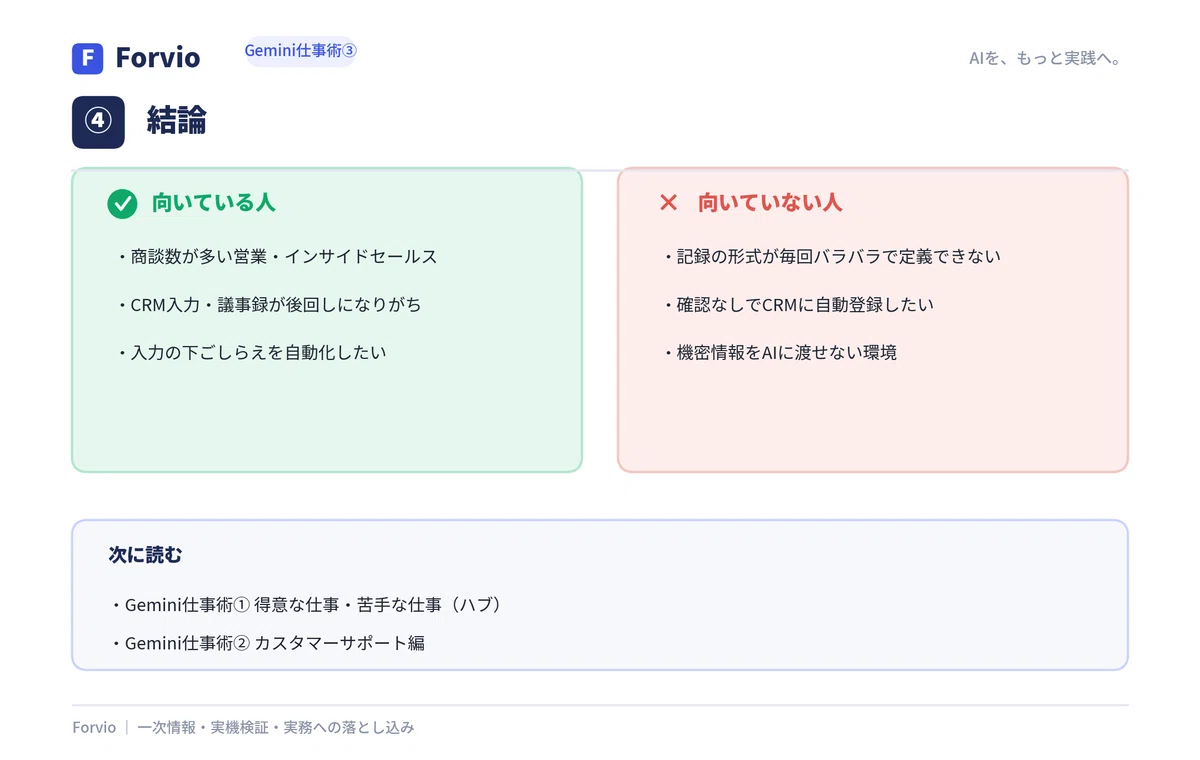Click the footer Forvio 一次情報・実機検証 text
This screenshot has height=760, width=1200.
243,728
